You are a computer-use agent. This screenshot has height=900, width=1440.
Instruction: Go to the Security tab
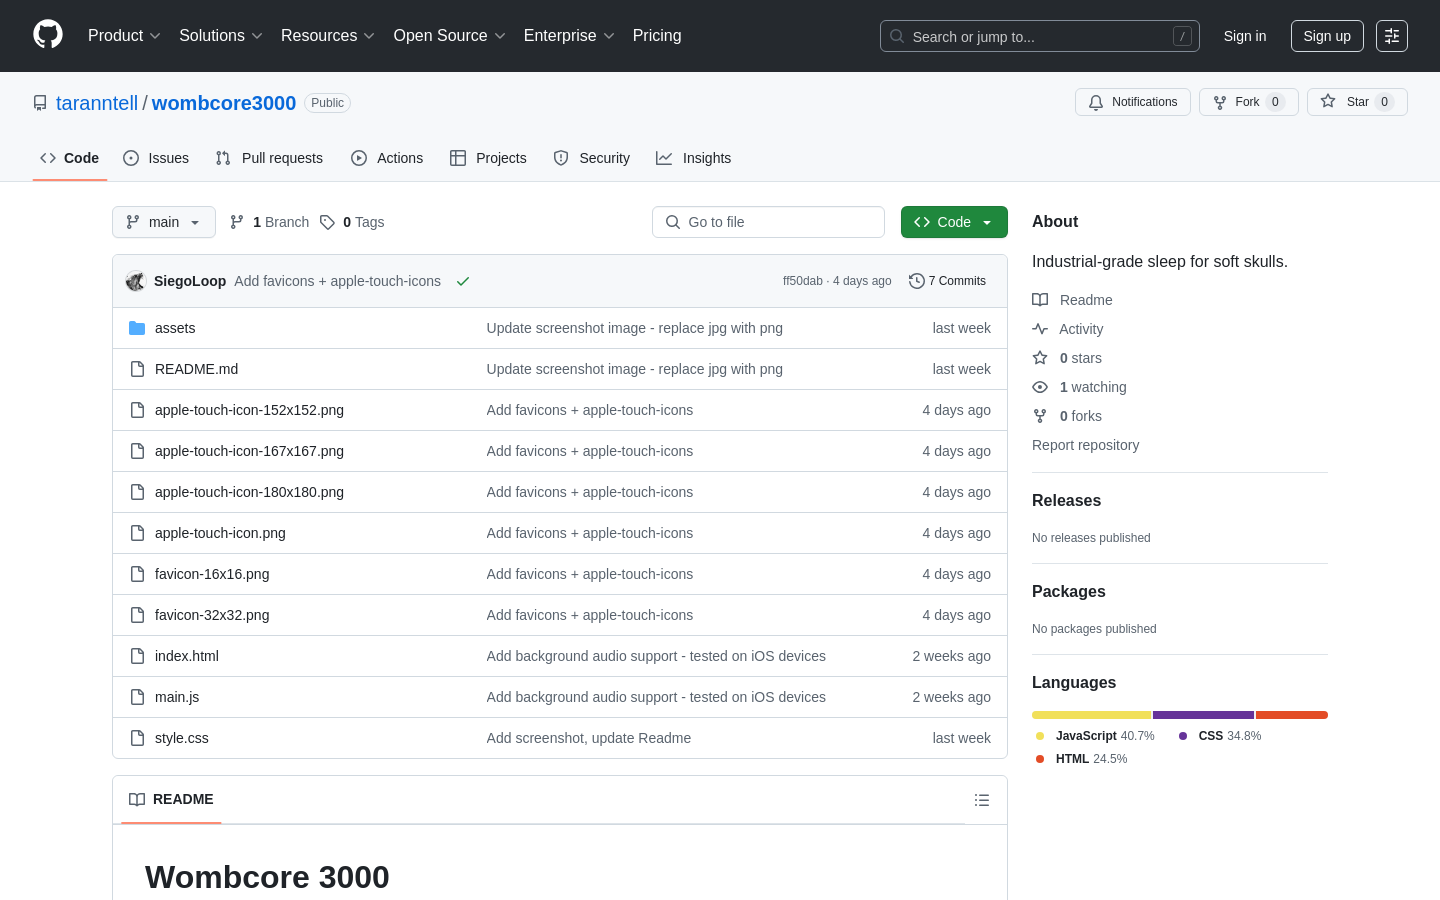click(592, 158)
